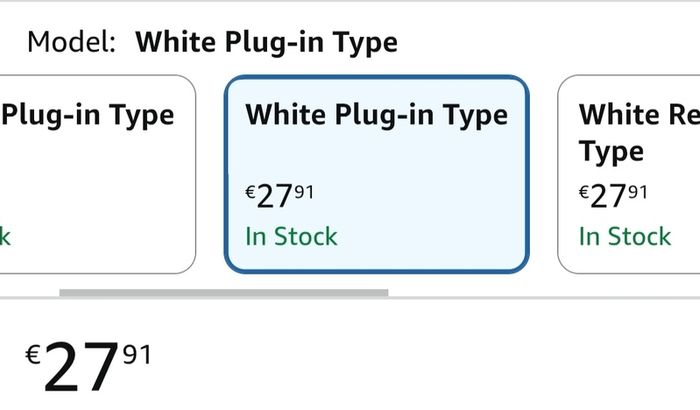This screenshot has height=410, width=700.
Task: Click the Plug-in Type title in left card
Action: tap(88, 116)
